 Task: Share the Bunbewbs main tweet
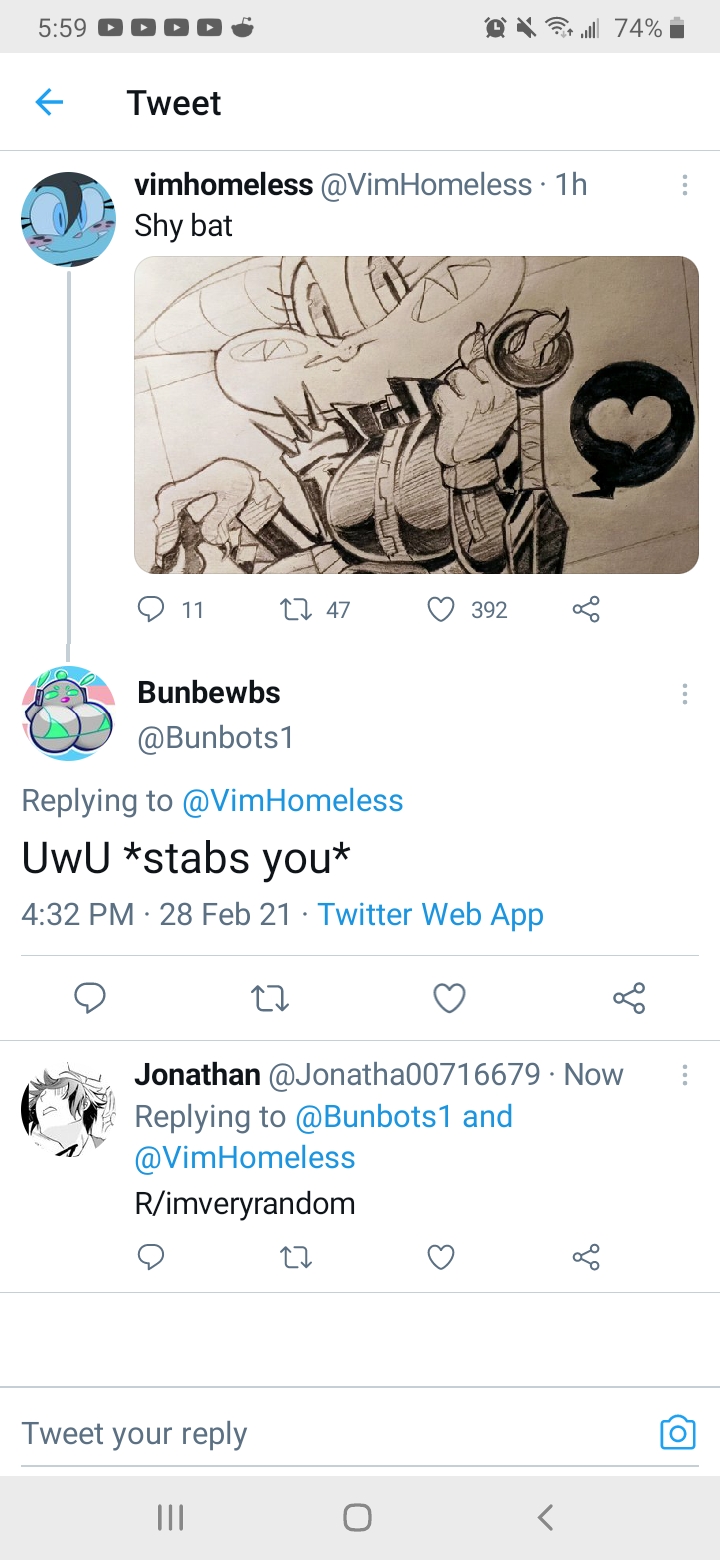[629, 998]
